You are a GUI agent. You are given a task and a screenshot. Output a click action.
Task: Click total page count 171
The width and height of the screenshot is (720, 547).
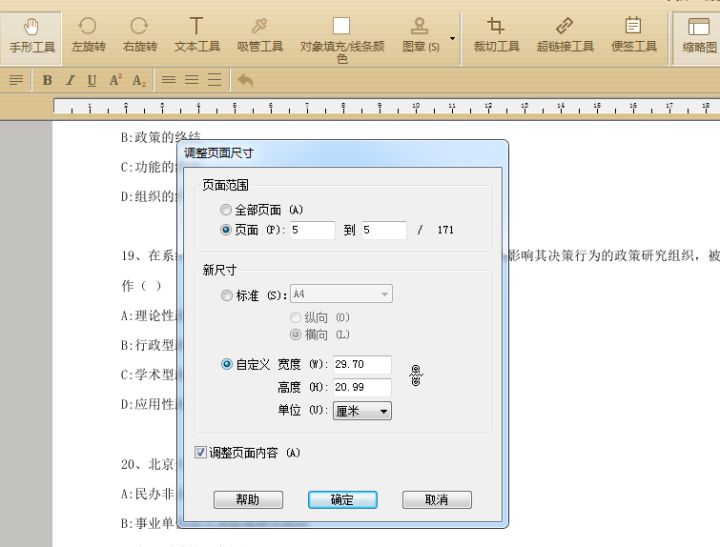[445, 230]
